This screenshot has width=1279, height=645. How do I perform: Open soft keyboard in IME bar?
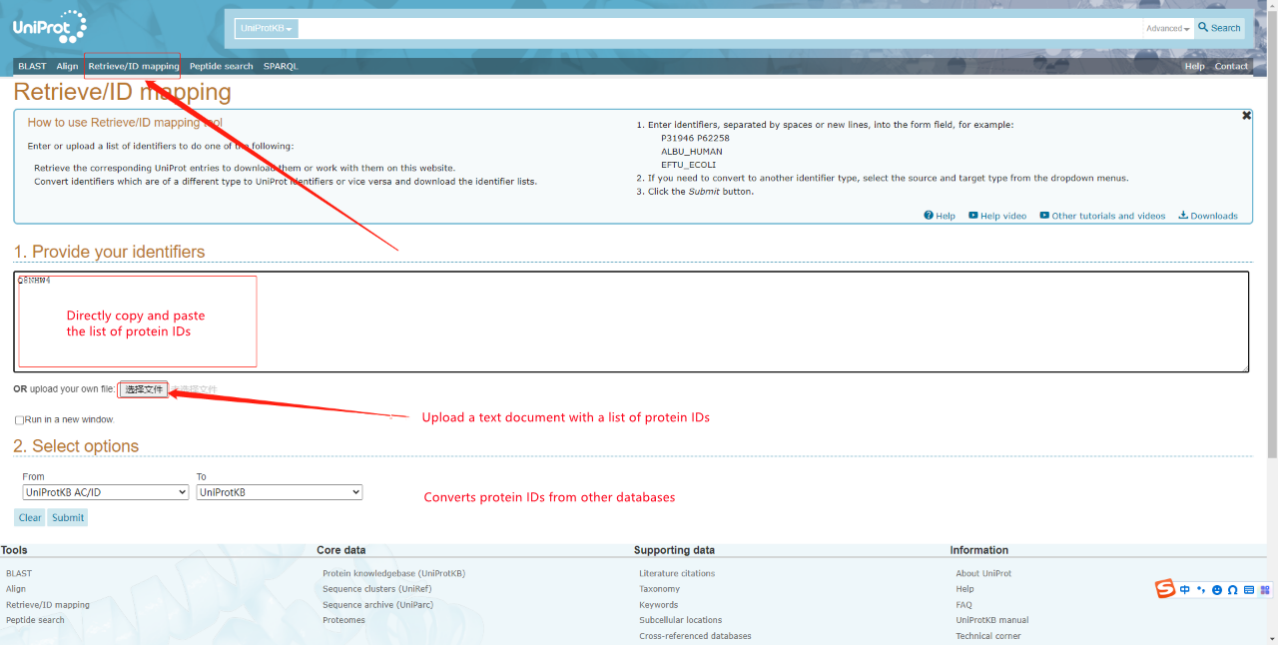coord(1249,590)
